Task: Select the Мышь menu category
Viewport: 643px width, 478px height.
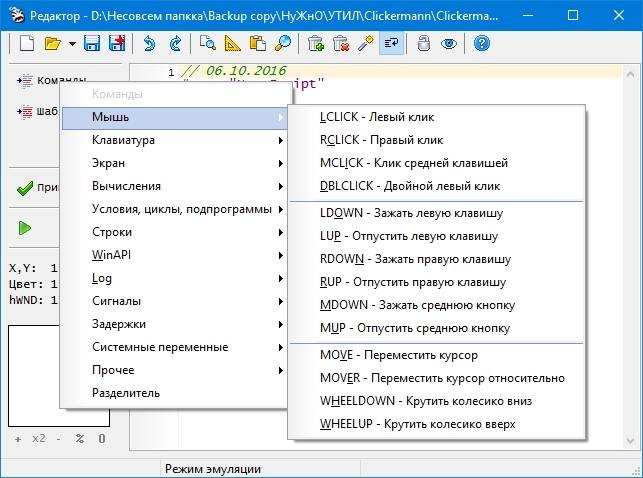Action: 175,117
